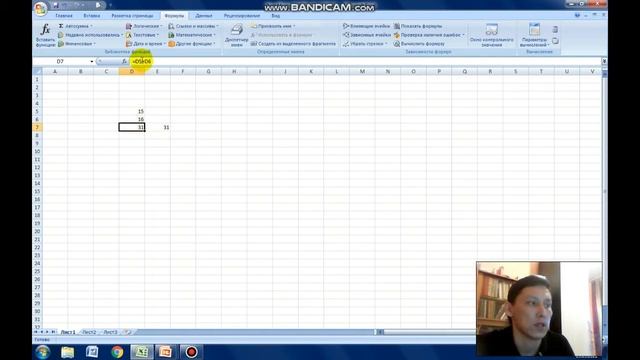Switch to the Главная tab
This screenshot has width=640, height=360.
click(64, 16)
